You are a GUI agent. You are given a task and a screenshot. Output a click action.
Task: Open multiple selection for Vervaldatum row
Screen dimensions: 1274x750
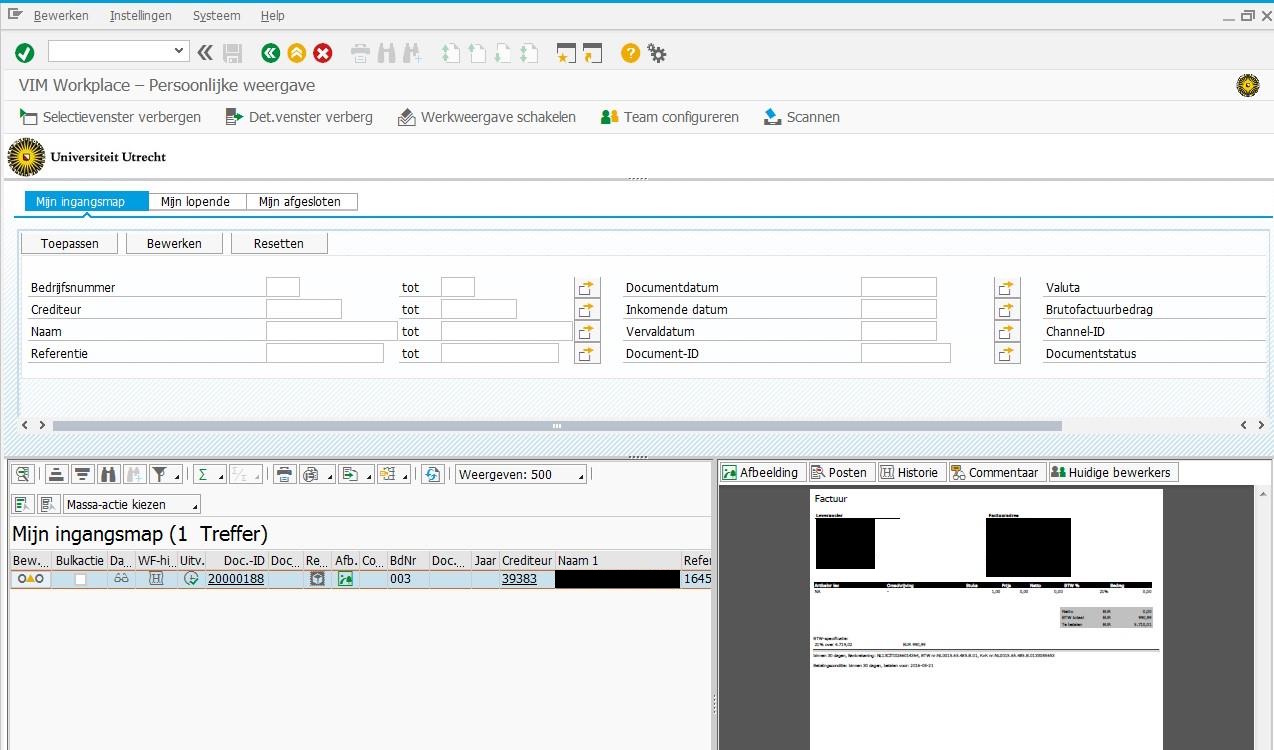click(x=1007, y=332)
